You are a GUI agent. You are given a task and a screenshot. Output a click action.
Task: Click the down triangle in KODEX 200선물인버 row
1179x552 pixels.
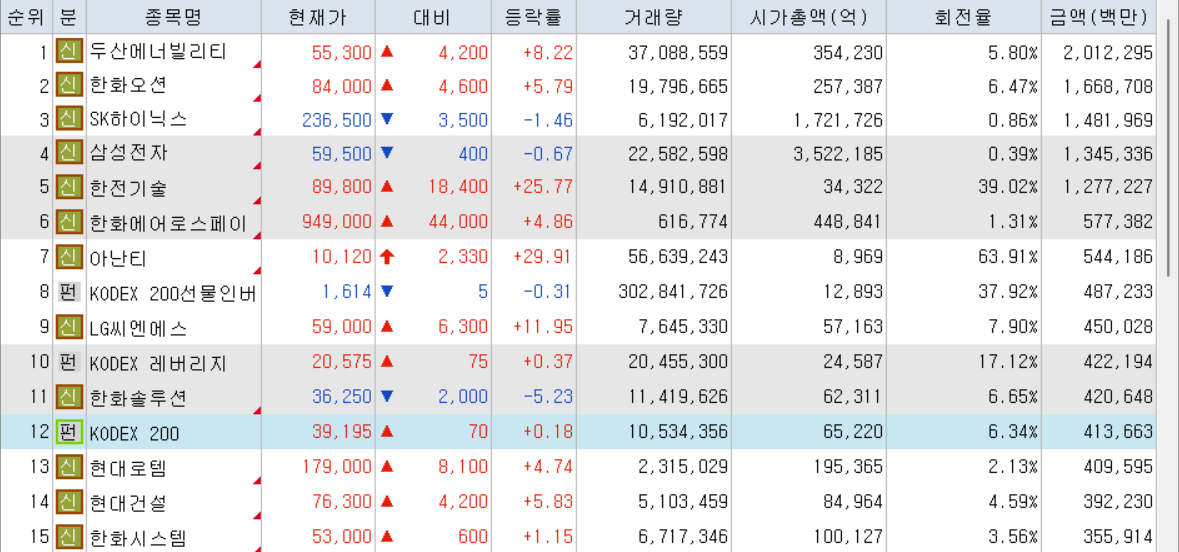[x=387, y=291]
